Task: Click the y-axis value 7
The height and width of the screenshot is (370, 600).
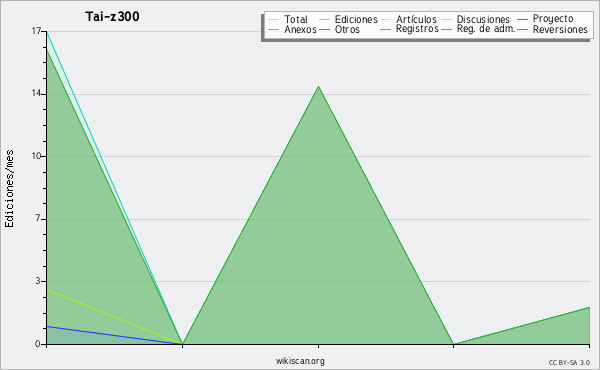Action: [x=38, y=218]
